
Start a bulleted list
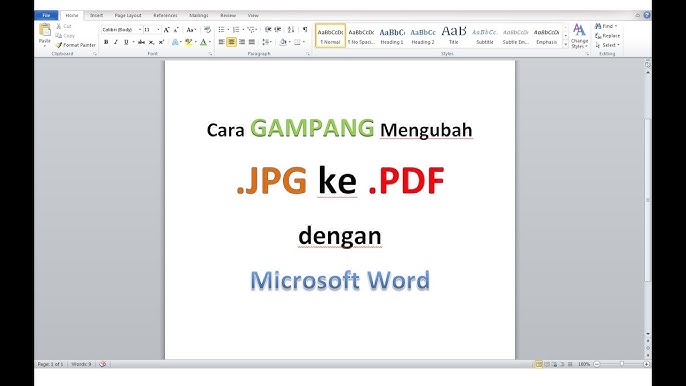tap(222, 30)
